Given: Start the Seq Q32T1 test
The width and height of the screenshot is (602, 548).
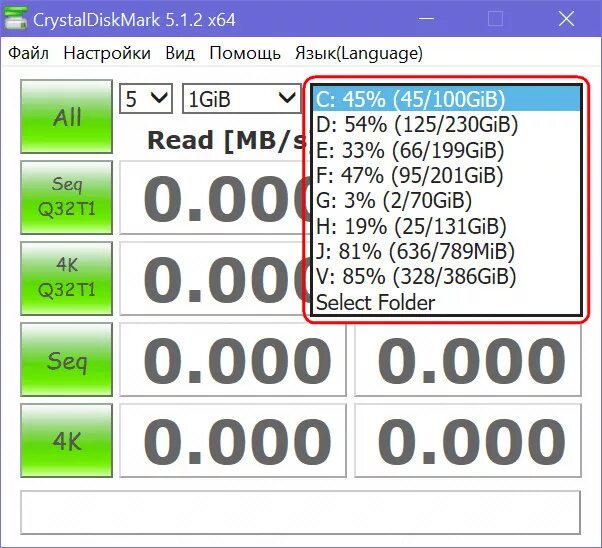Looking at the screenshot, I should click(x=66, y=197).
